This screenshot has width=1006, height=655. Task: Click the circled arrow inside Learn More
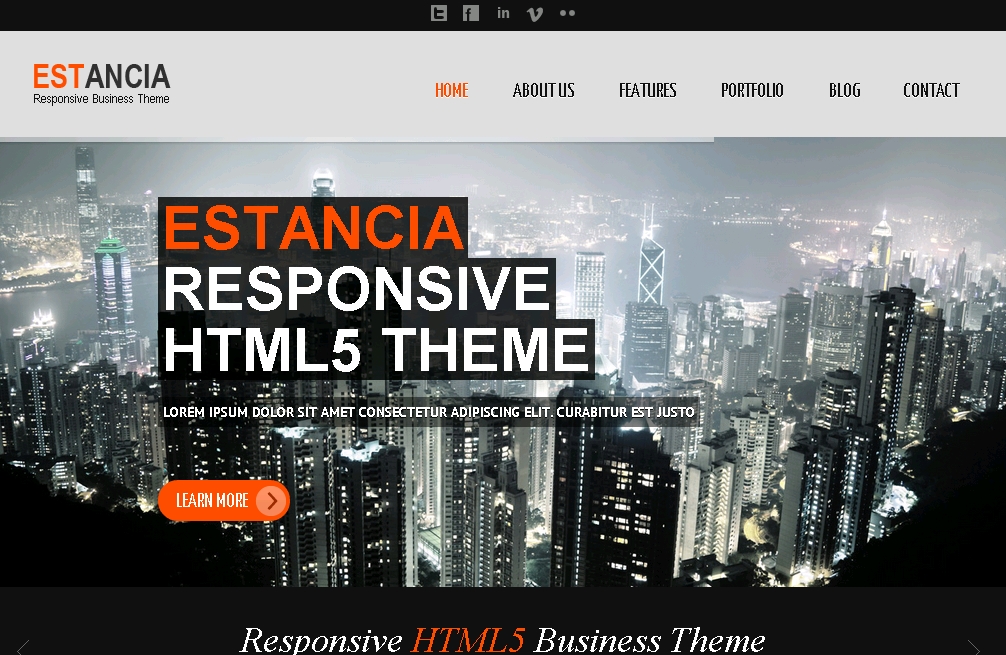click(x=270, y=501)
